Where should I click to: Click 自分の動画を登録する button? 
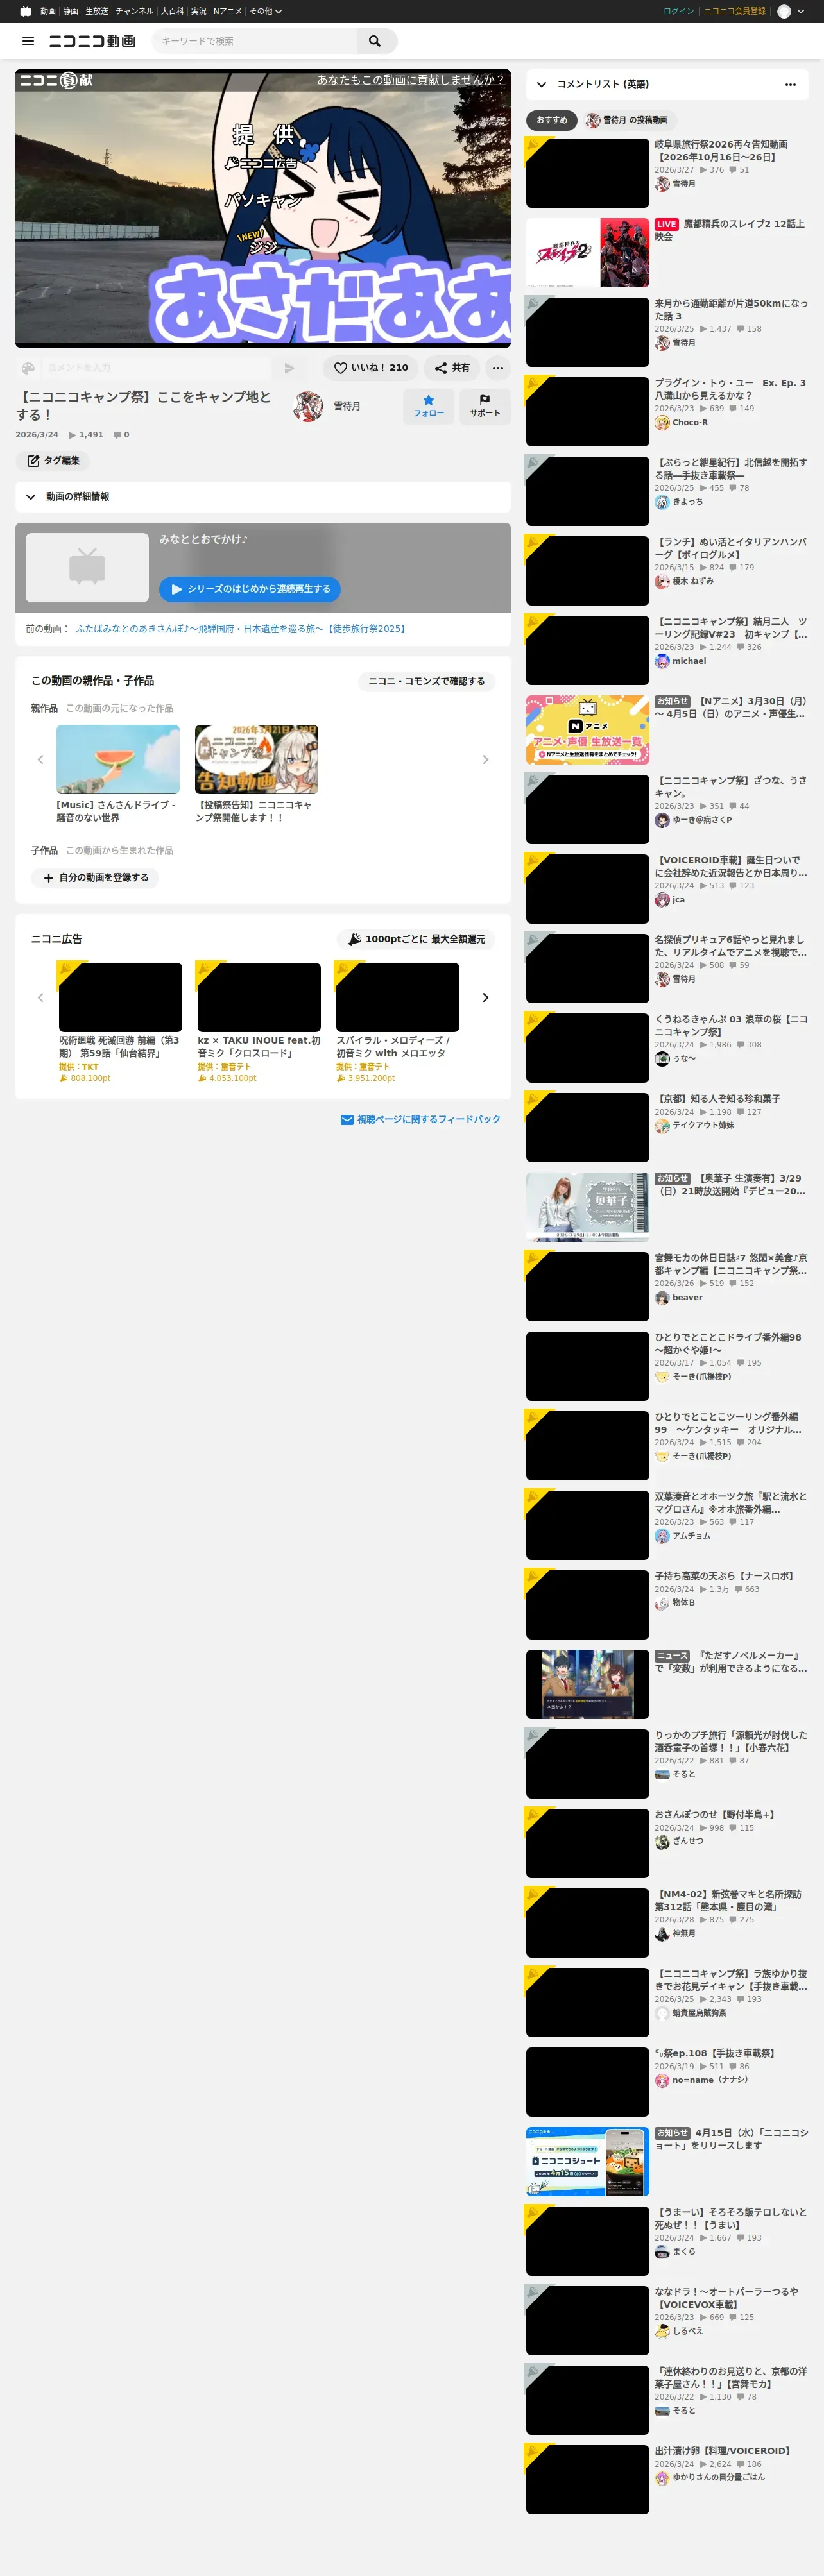coord(95,878)
